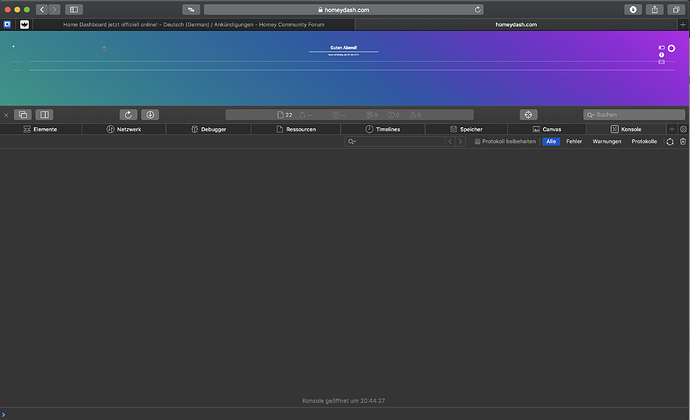The width and height of the screenshot is (690, 420).
Task: Reload page from Web Inspector toolbar
Action: pos(128,114)
